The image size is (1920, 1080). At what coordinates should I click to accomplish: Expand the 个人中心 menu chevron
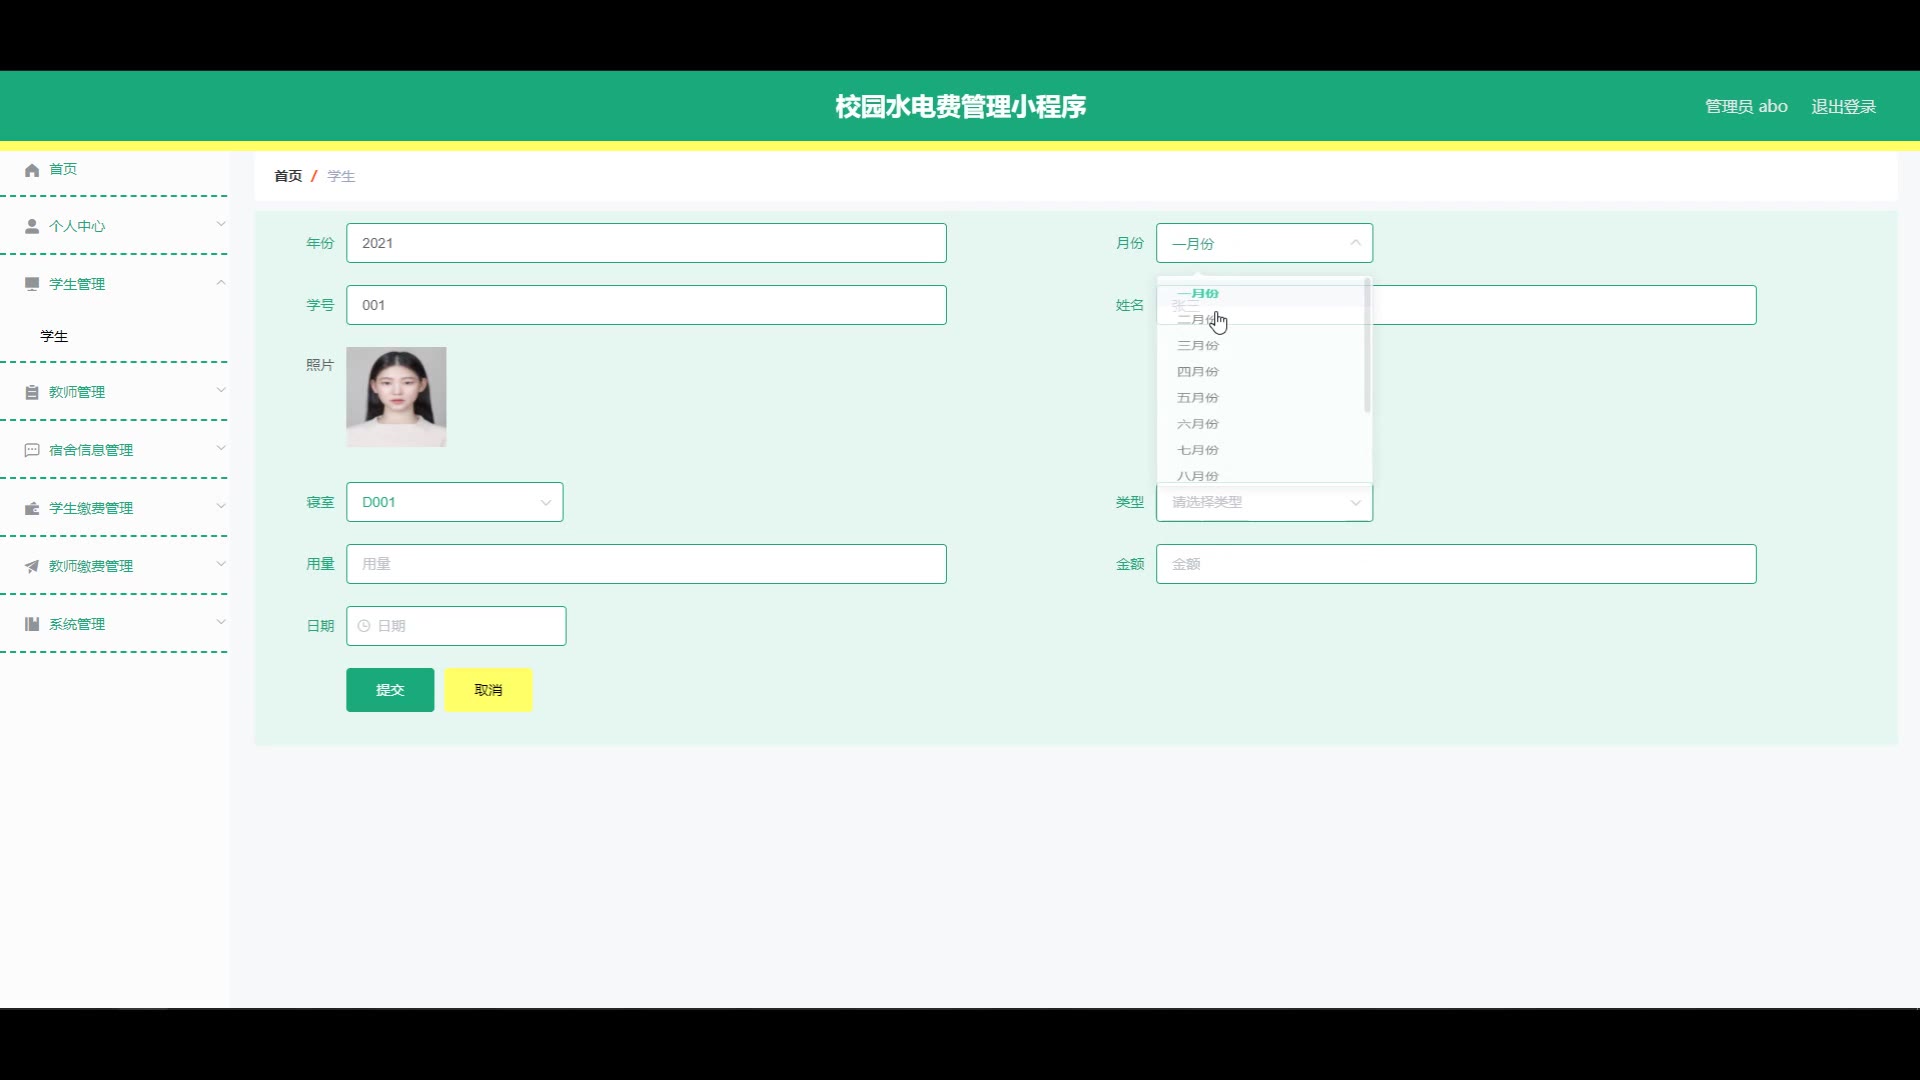tap(221, 224)
